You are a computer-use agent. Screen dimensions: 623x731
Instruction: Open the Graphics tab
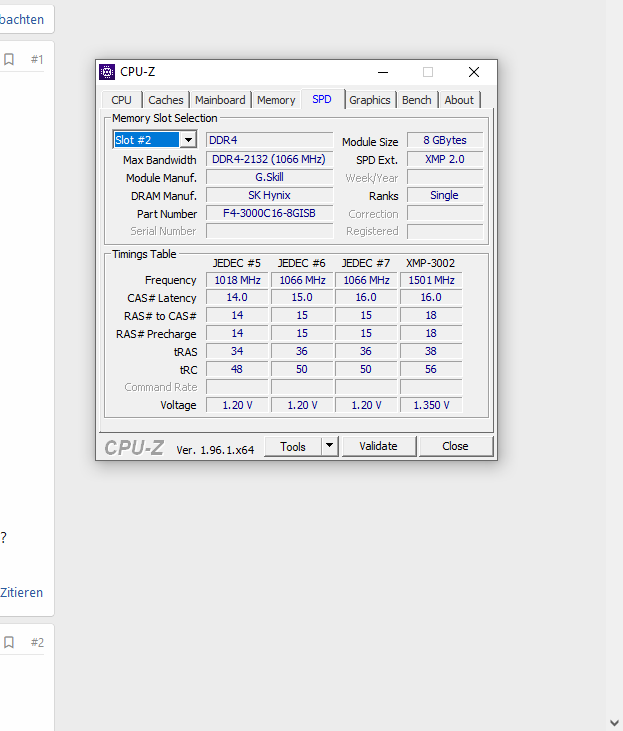(370, 100)
